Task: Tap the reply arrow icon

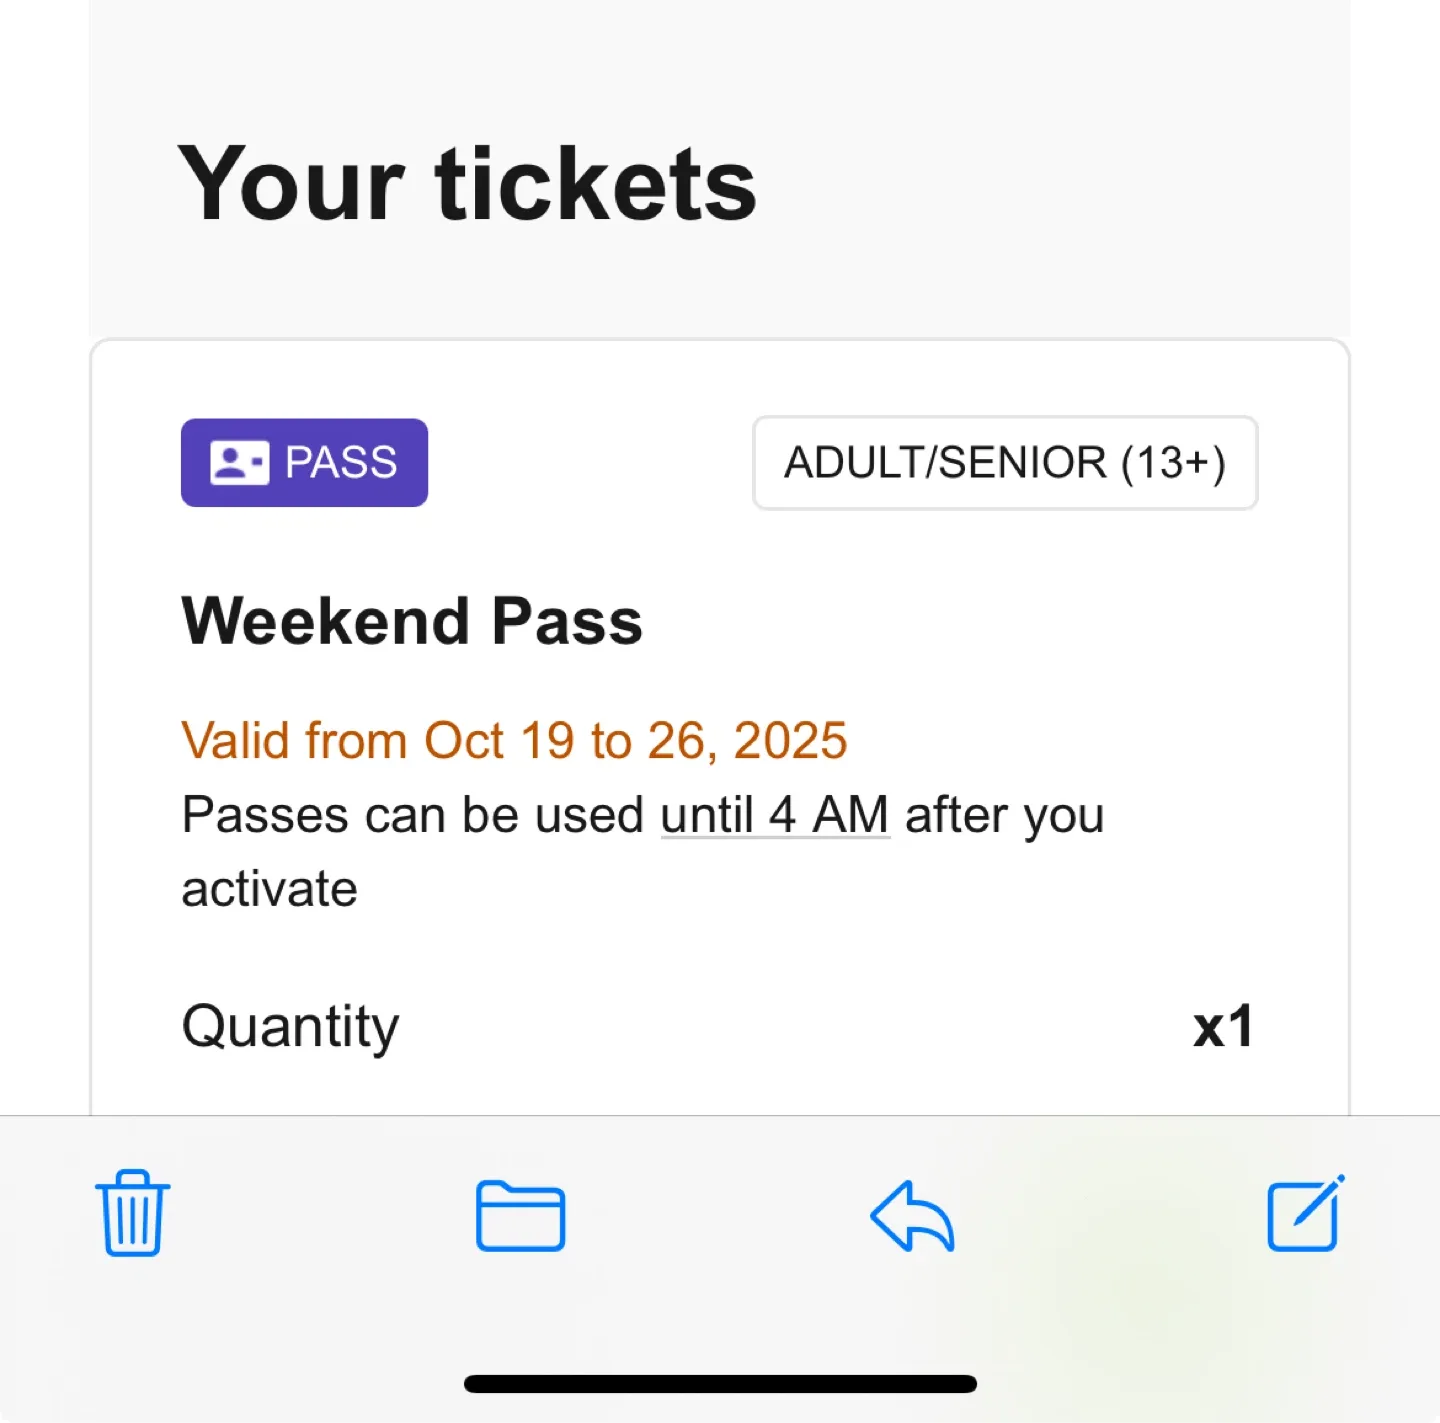Action: [912, 1216]
